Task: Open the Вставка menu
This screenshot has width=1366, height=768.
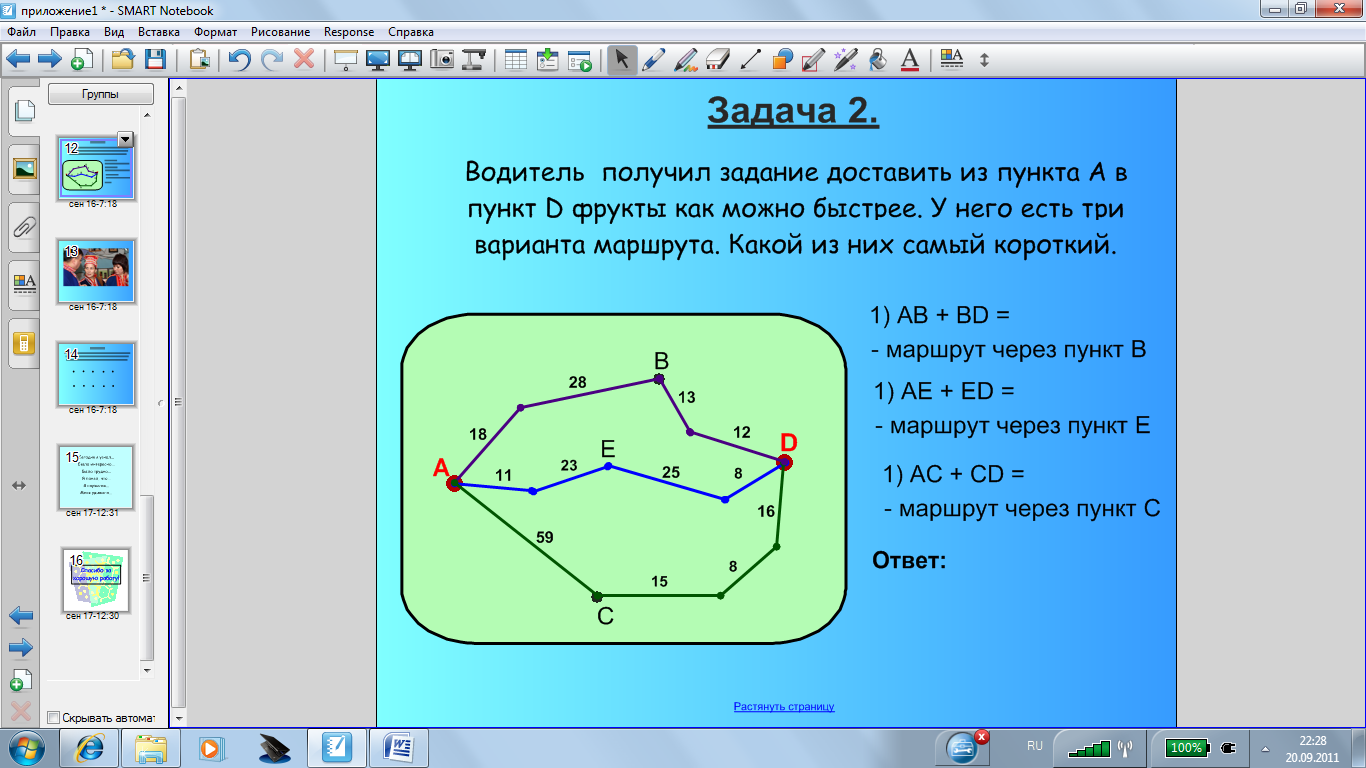Action: tap(159, 32)
